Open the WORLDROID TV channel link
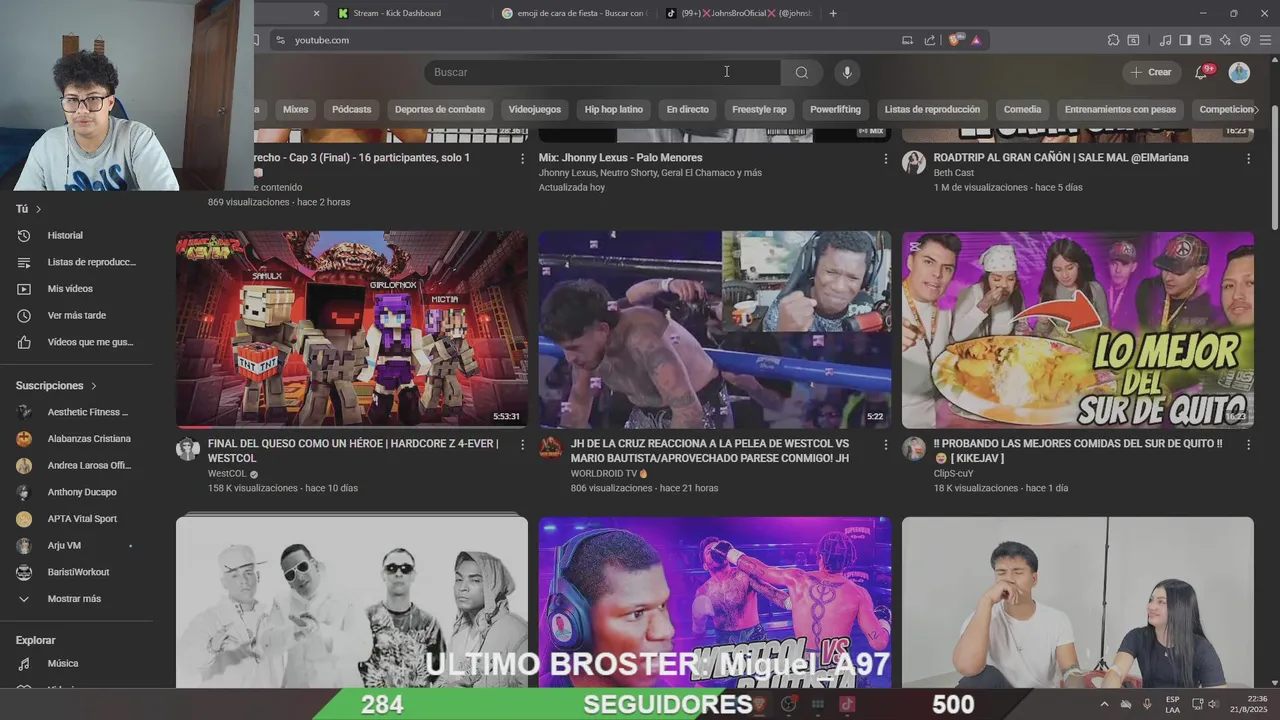 [604, 474]
